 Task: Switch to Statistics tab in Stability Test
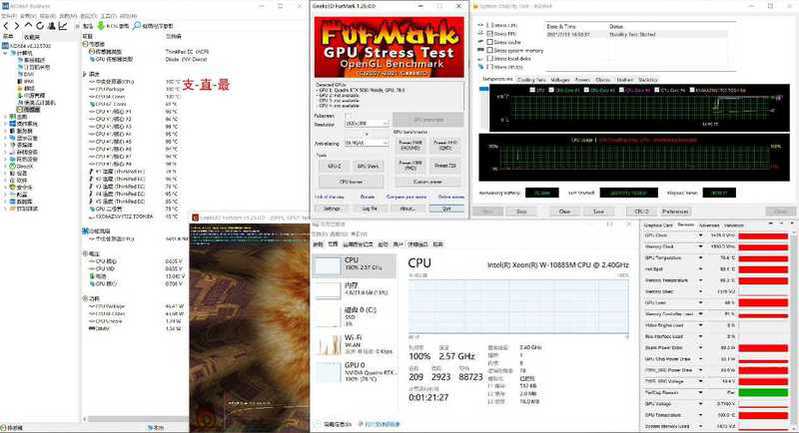point(648,80)
